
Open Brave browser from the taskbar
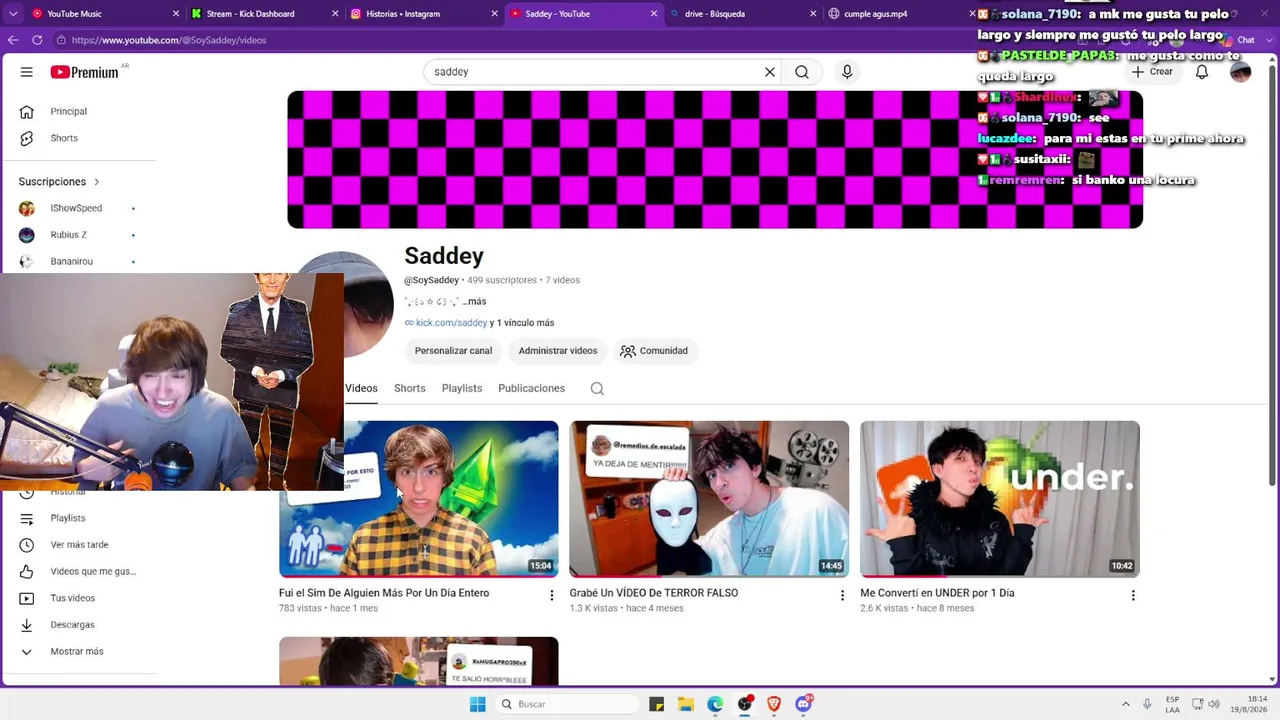tap(774, 704)
